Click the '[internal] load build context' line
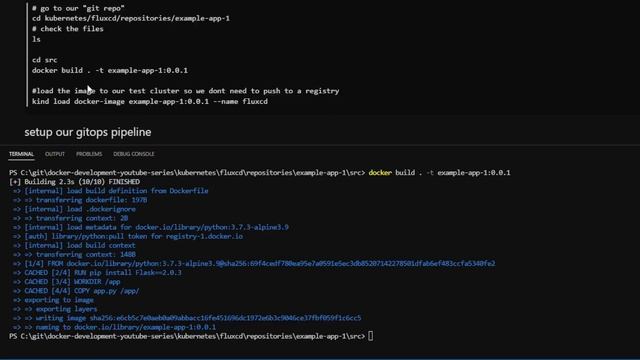 (74, 245)
